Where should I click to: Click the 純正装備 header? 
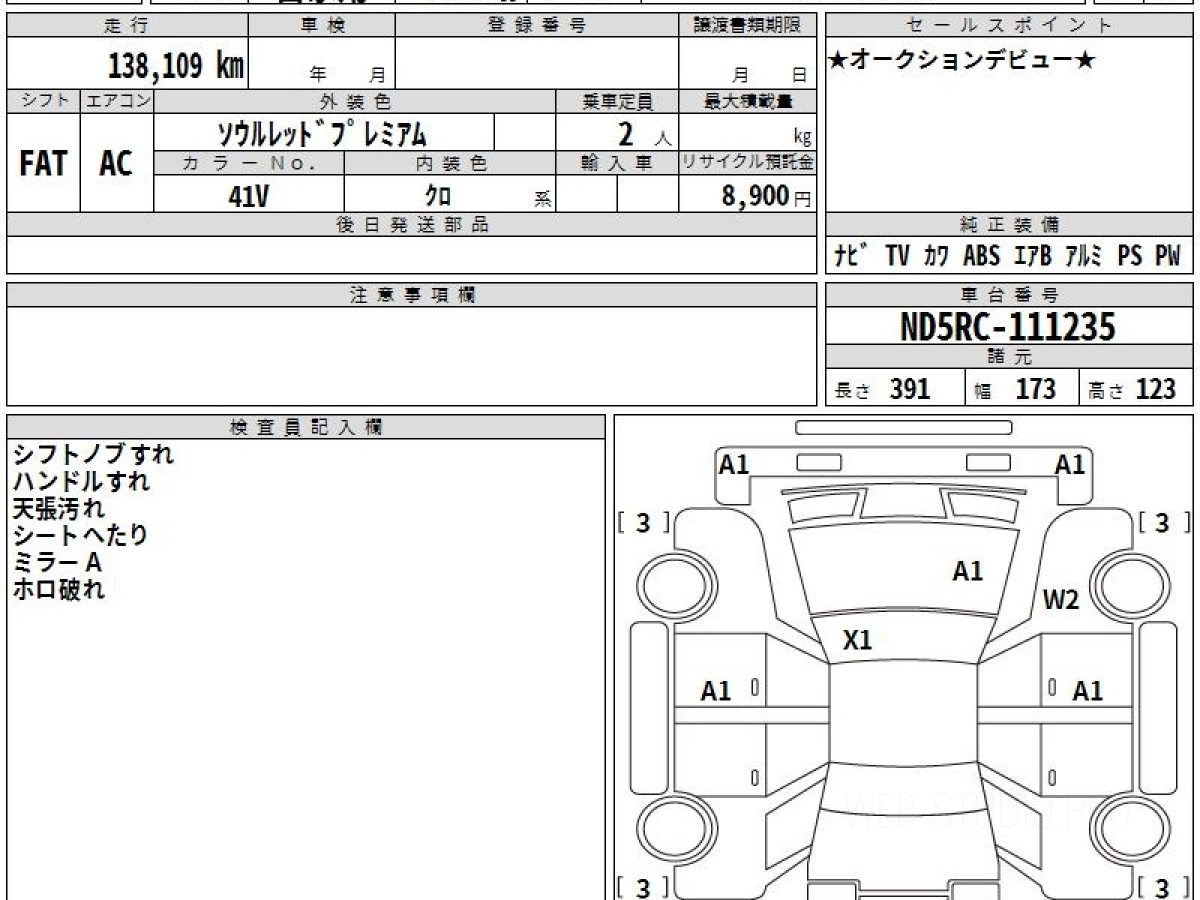point(1009,225)
